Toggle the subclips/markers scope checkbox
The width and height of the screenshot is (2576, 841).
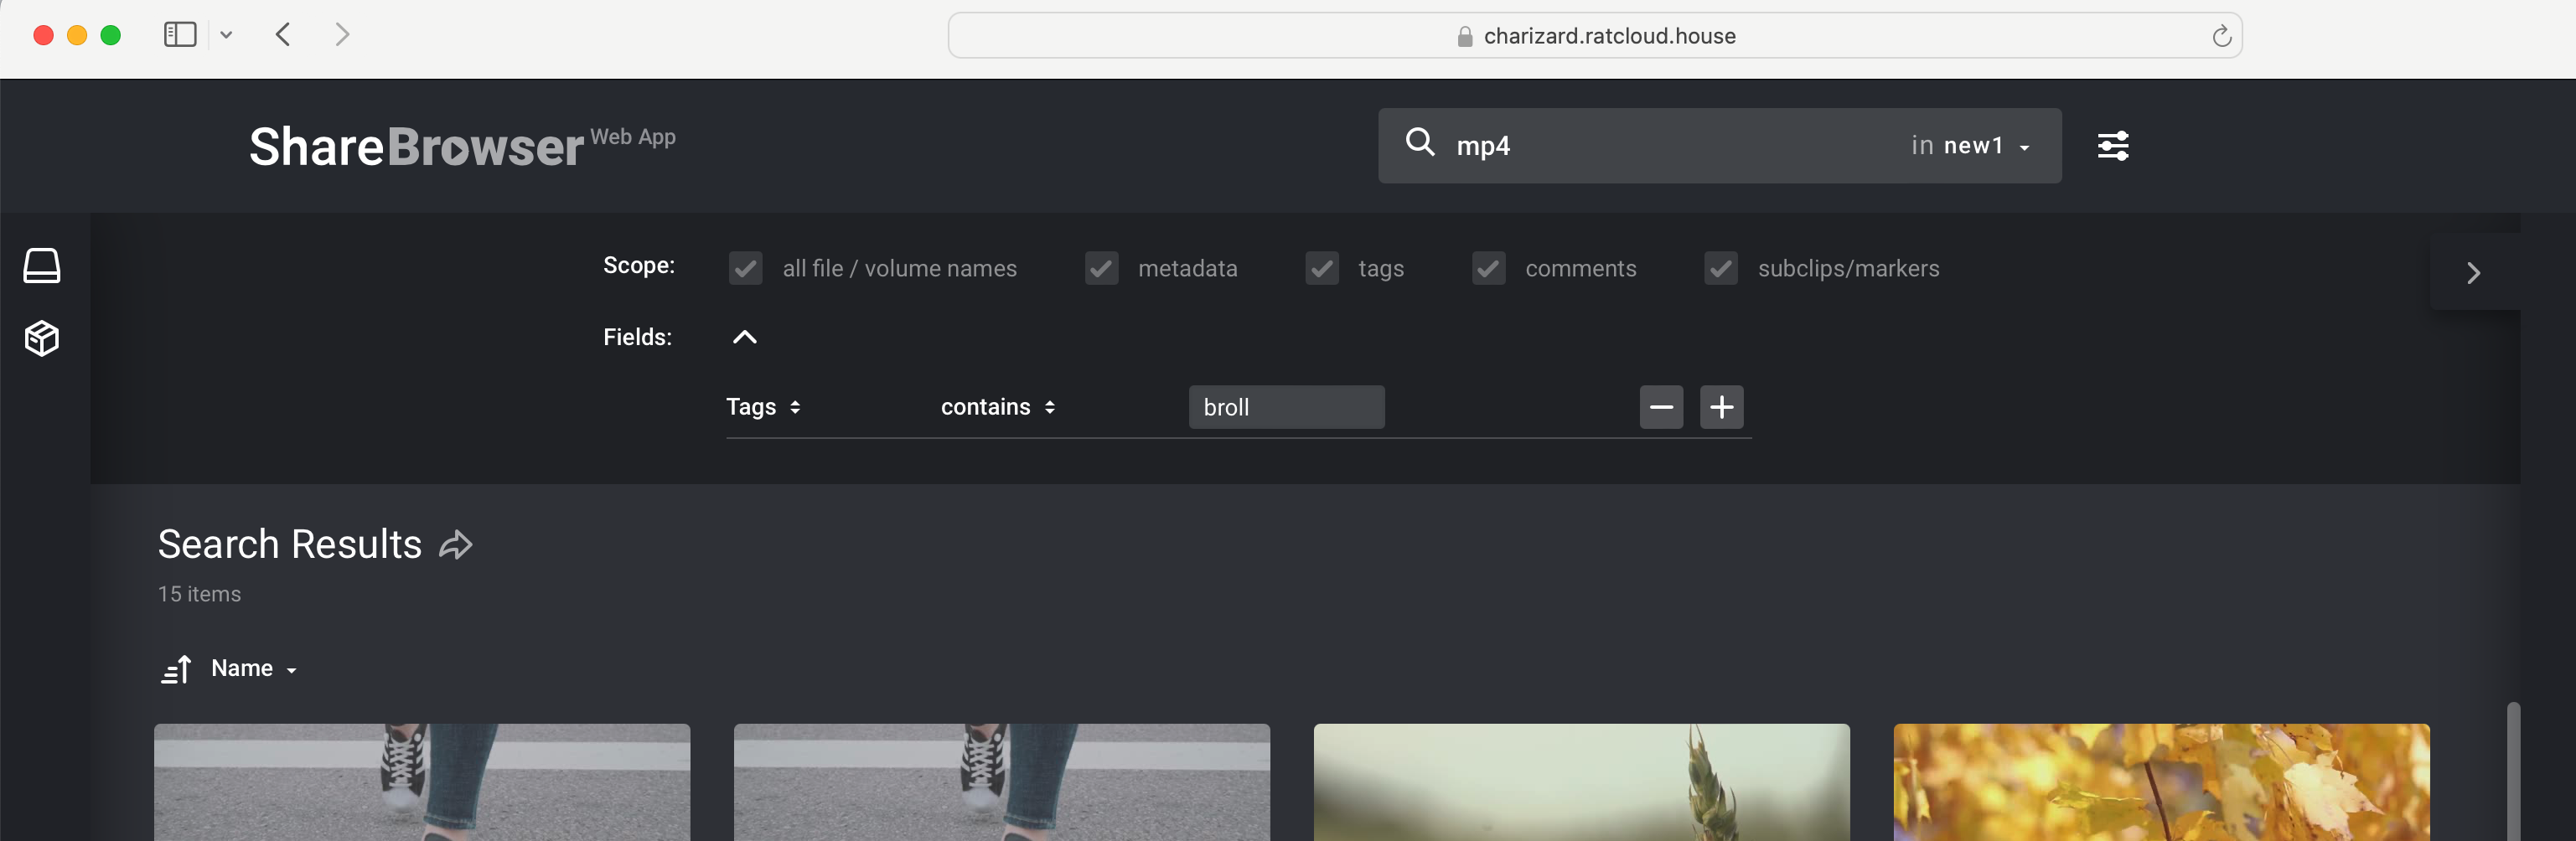tap(1720, 268)
